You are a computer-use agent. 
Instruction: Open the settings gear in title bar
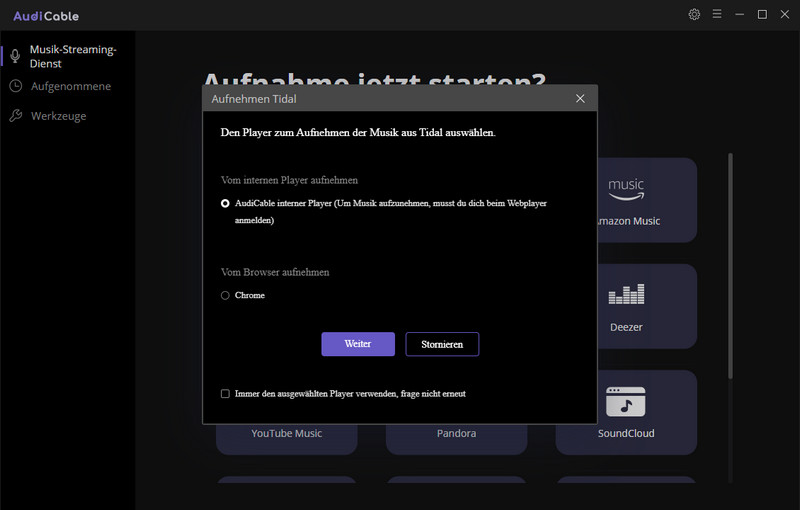pos(694,14)
